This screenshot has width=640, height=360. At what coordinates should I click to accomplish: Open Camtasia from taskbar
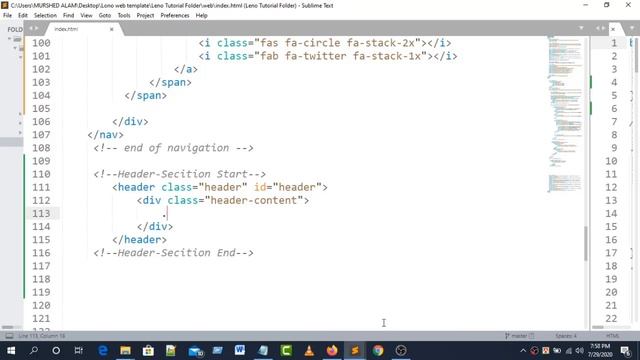286,351
